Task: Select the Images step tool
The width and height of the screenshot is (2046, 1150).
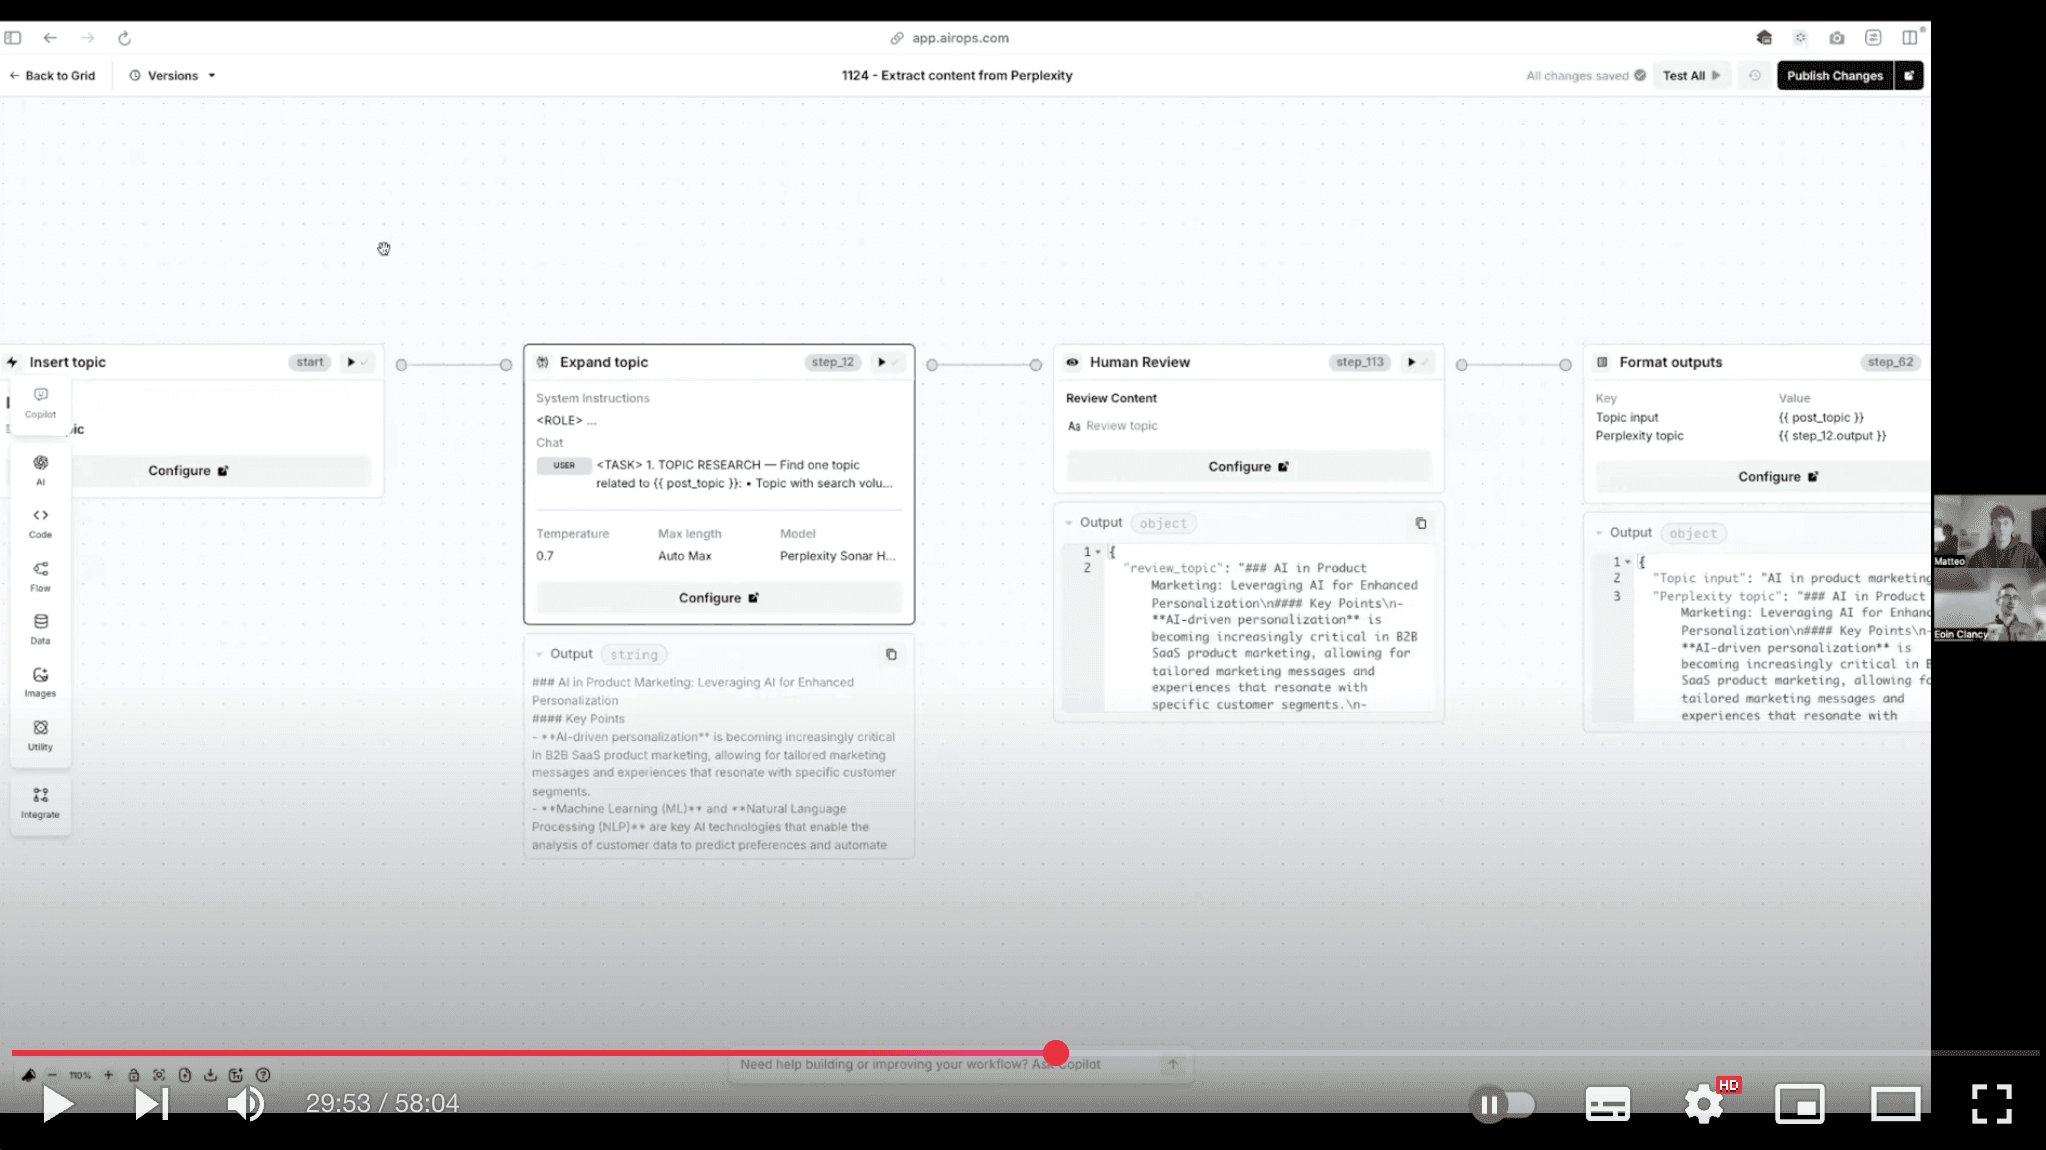Action: tap(41, 682)
